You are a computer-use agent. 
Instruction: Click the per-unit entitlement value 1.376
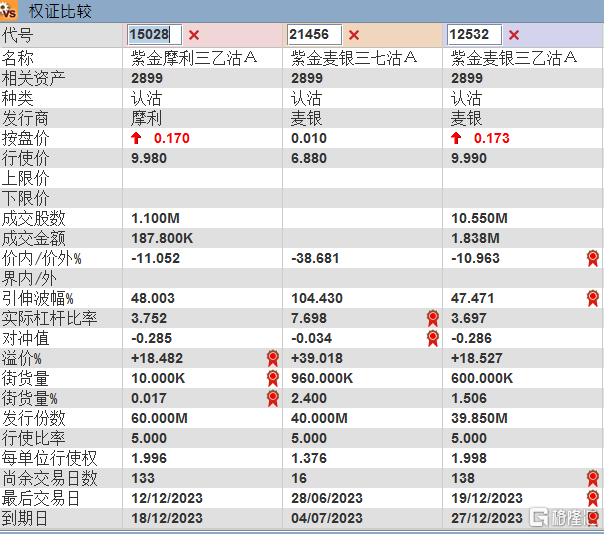(x=309, y=459)
